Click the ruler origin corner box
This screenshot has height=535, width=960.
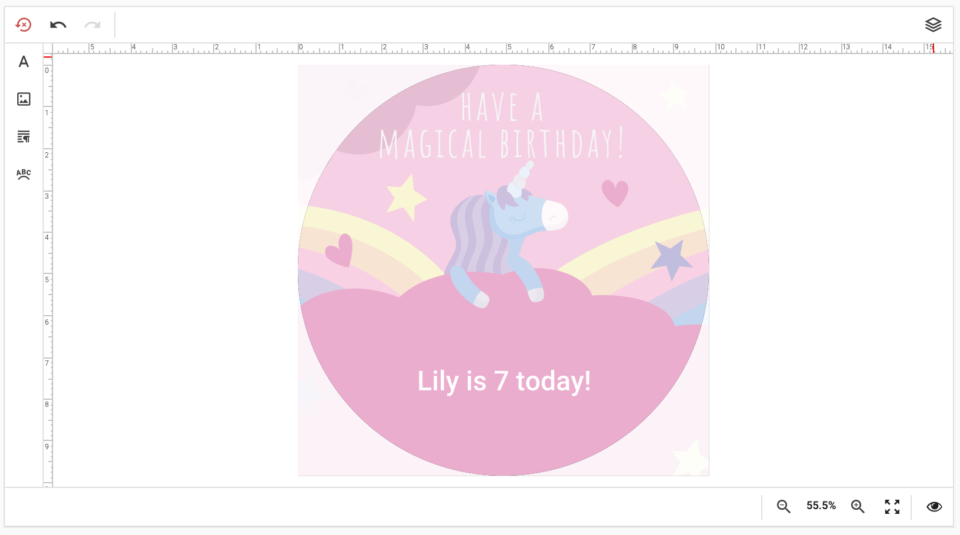click(48, 49)
